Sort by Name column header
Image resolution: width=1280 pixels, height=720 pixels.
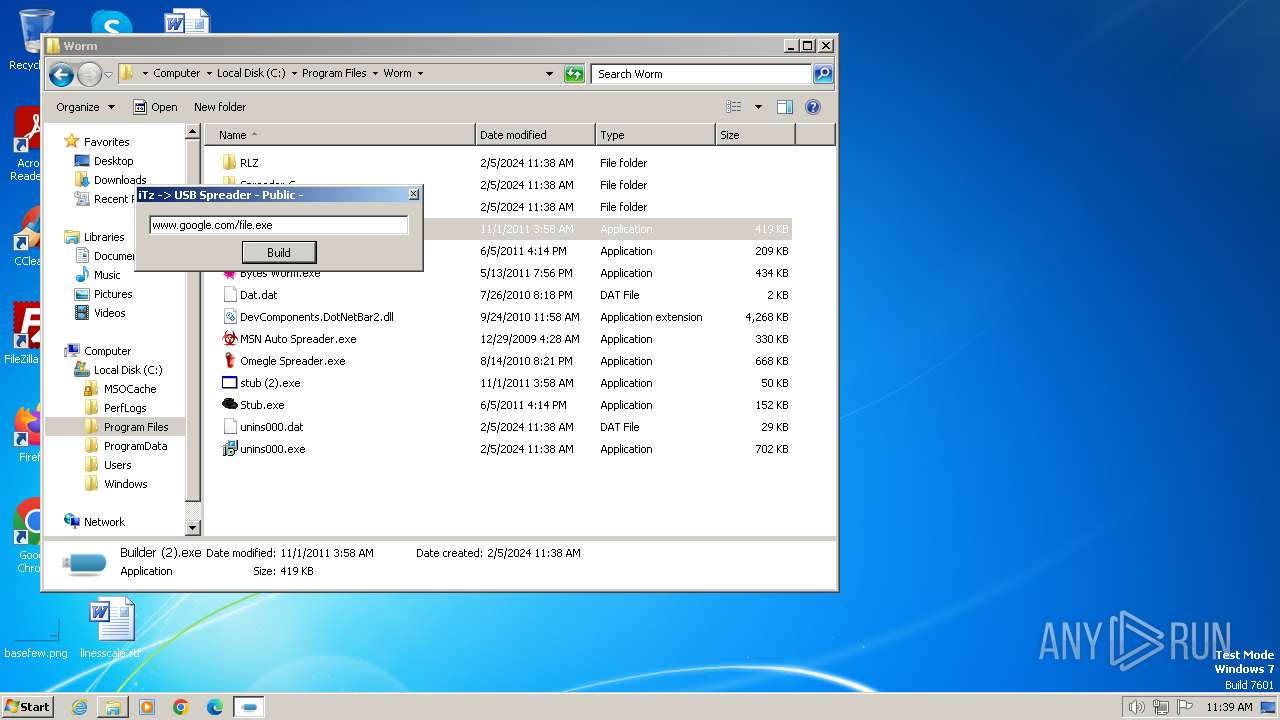point(340,135)
